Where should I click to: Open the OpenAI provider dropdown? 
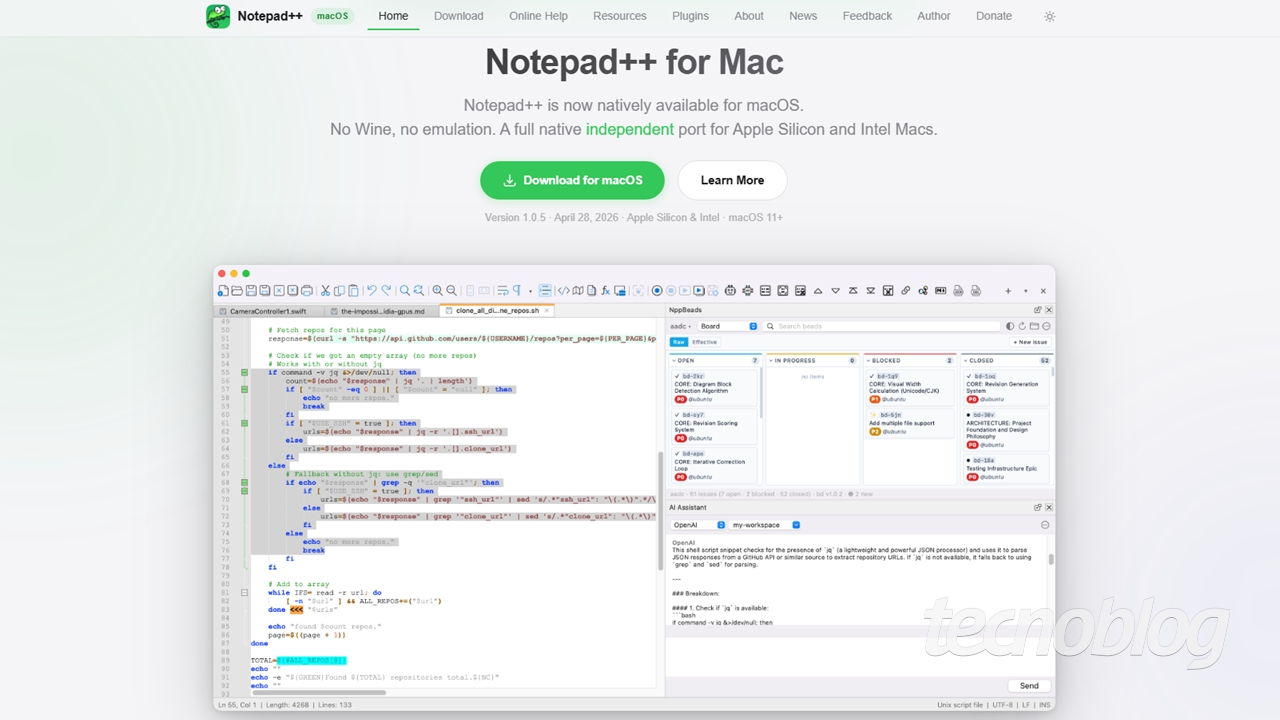pyautogui.click(x=698, y=525)
